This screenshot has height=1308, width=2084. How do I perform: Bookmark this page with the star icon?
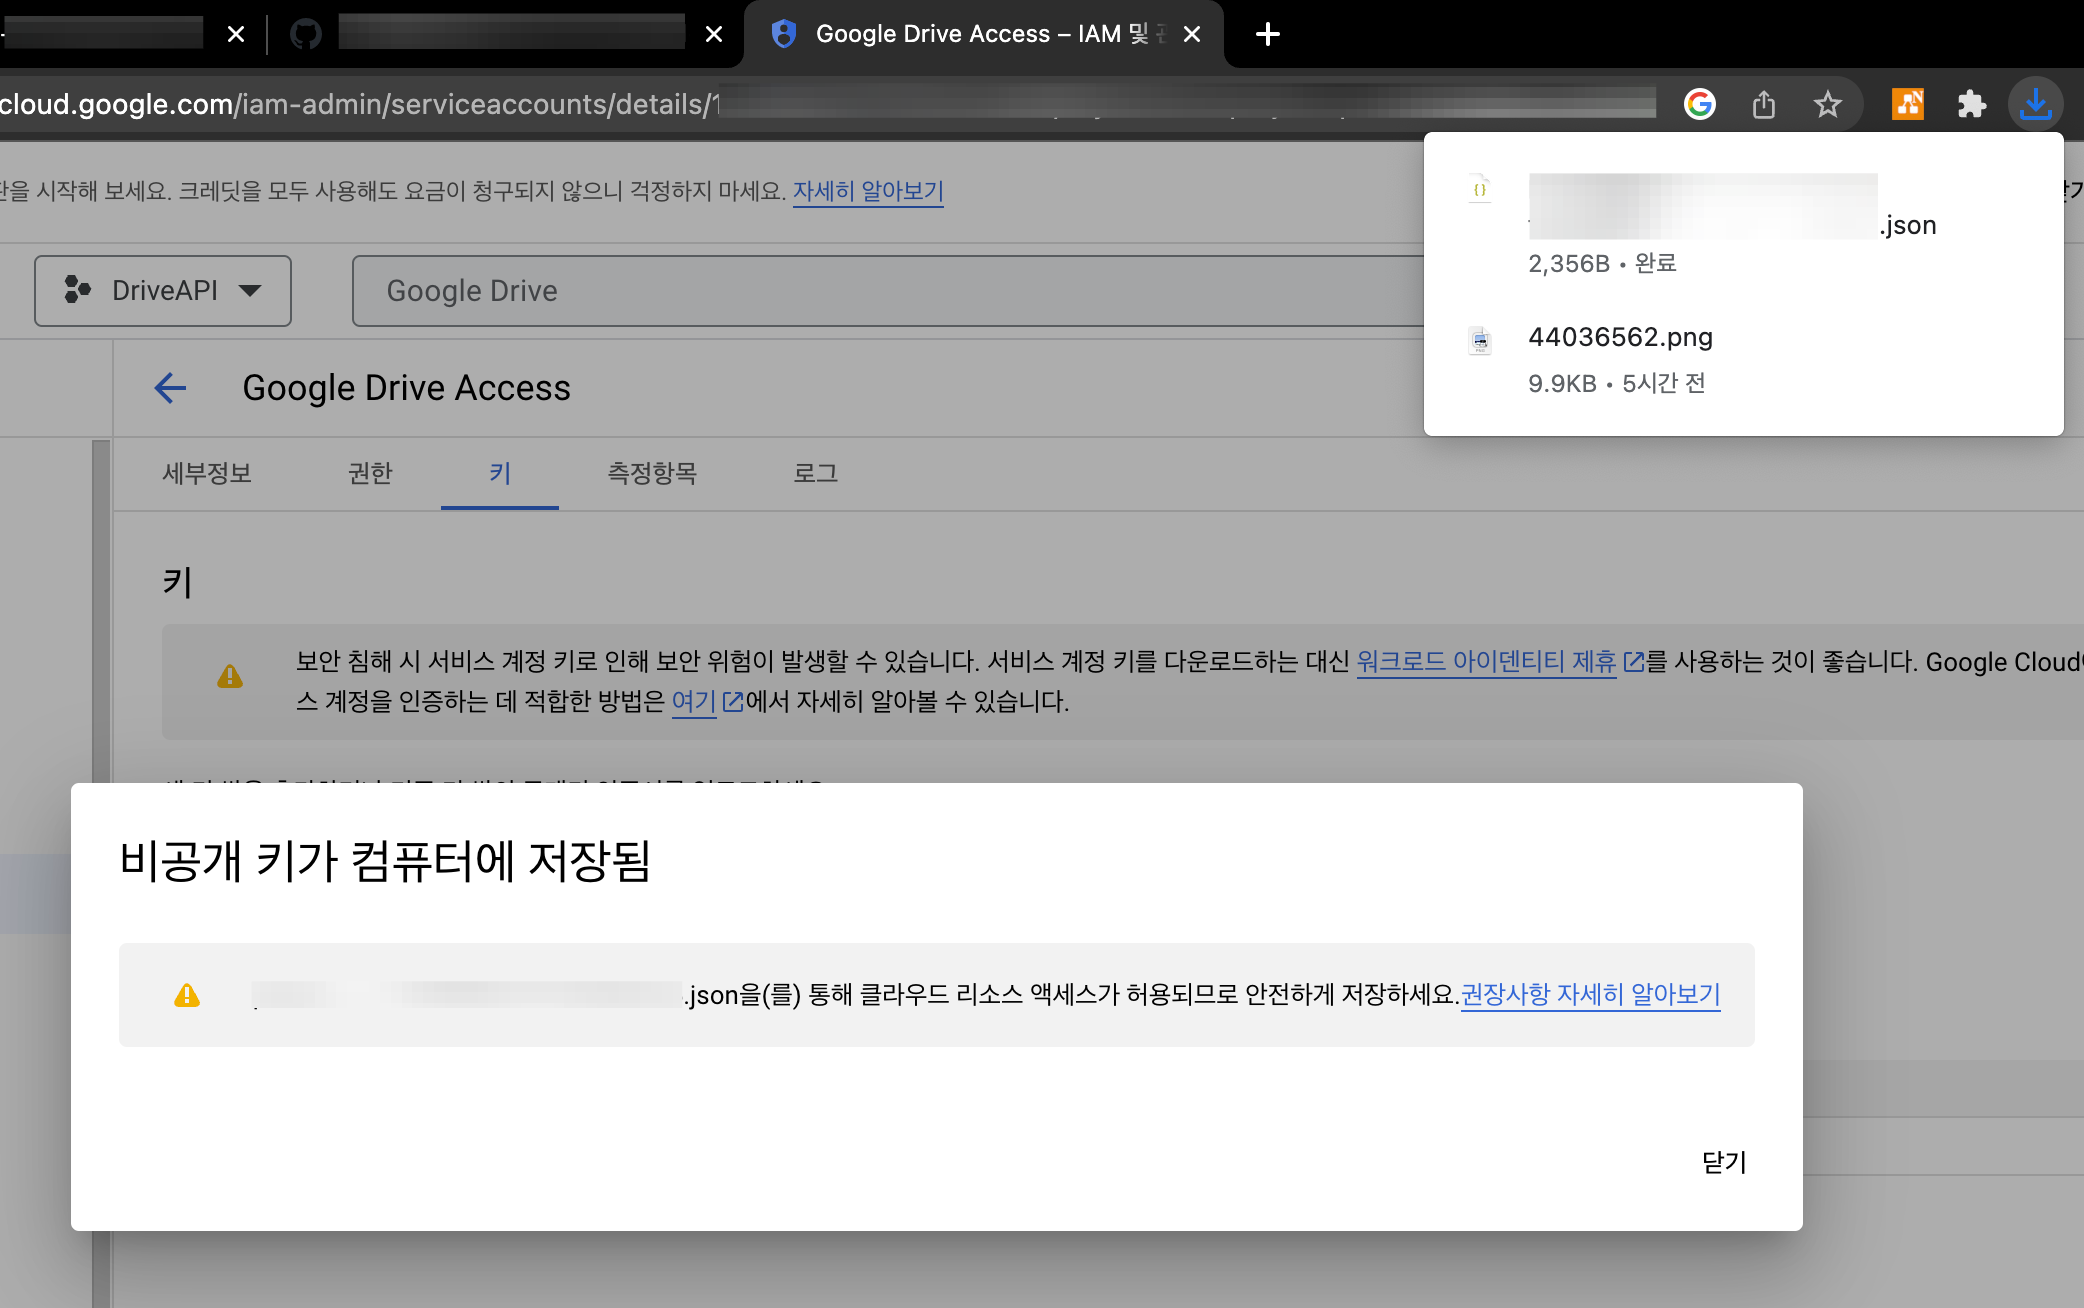pos(1828,104)
